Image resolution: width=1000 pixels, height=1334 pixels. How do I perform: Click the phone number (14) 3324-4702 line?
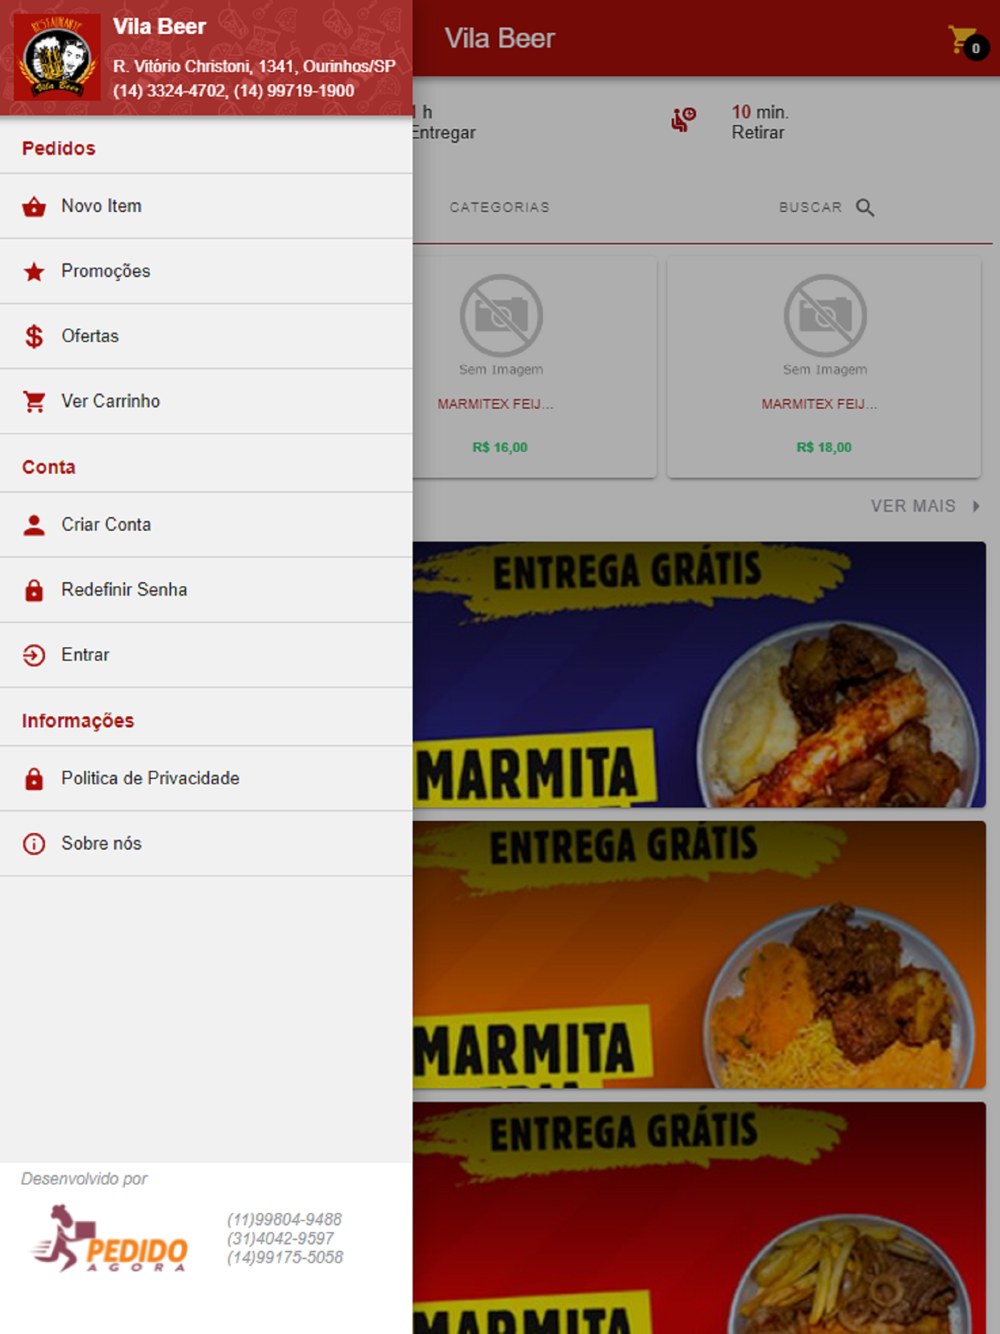click(233, 91)
